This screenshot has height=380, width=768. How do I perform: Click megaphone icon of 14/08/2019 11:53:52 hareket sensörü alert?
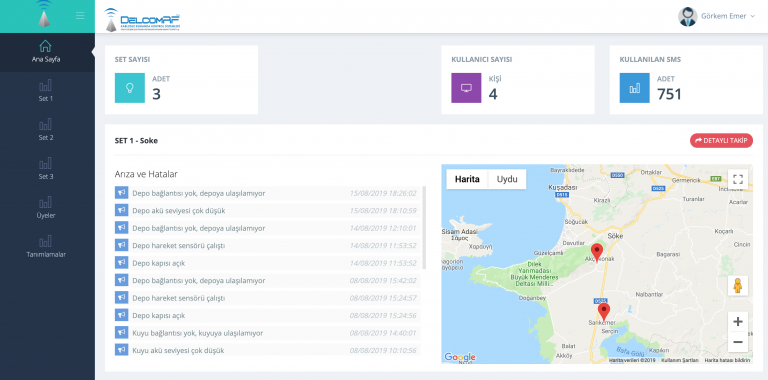[x=121, y=245]
